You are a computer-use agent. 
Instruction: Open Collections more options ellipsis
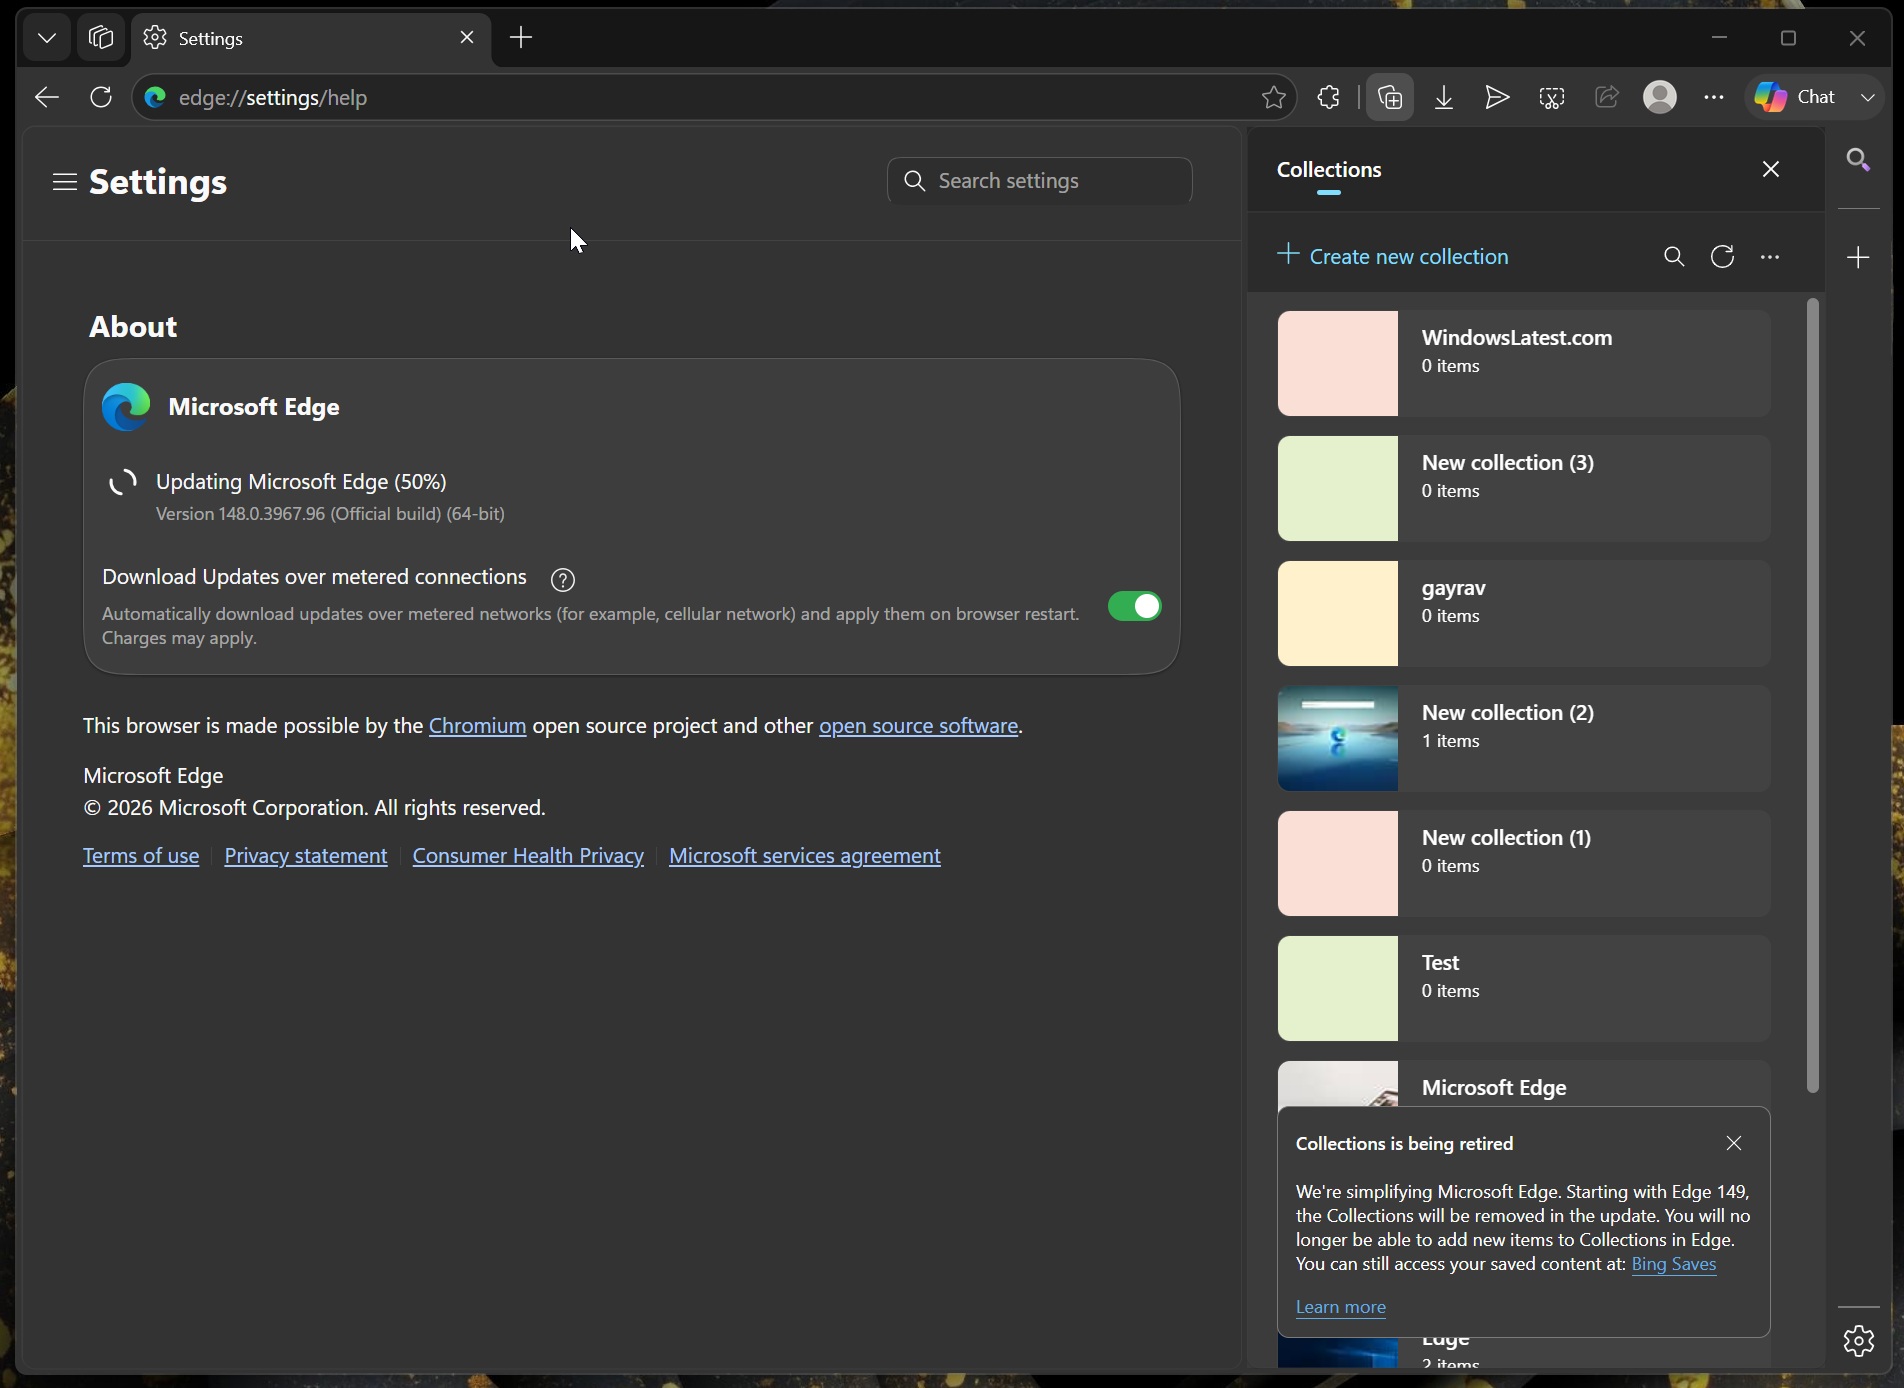coord(1770,258)
